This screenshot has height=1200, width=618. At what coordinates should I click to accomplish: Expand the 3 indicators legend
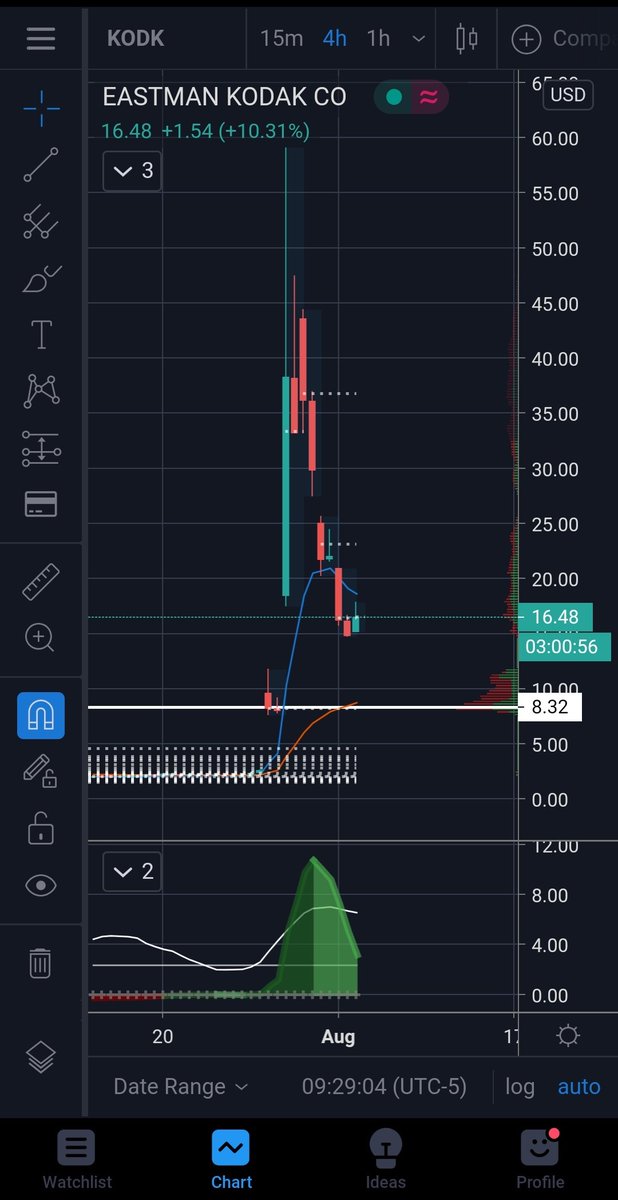[133, 171]
